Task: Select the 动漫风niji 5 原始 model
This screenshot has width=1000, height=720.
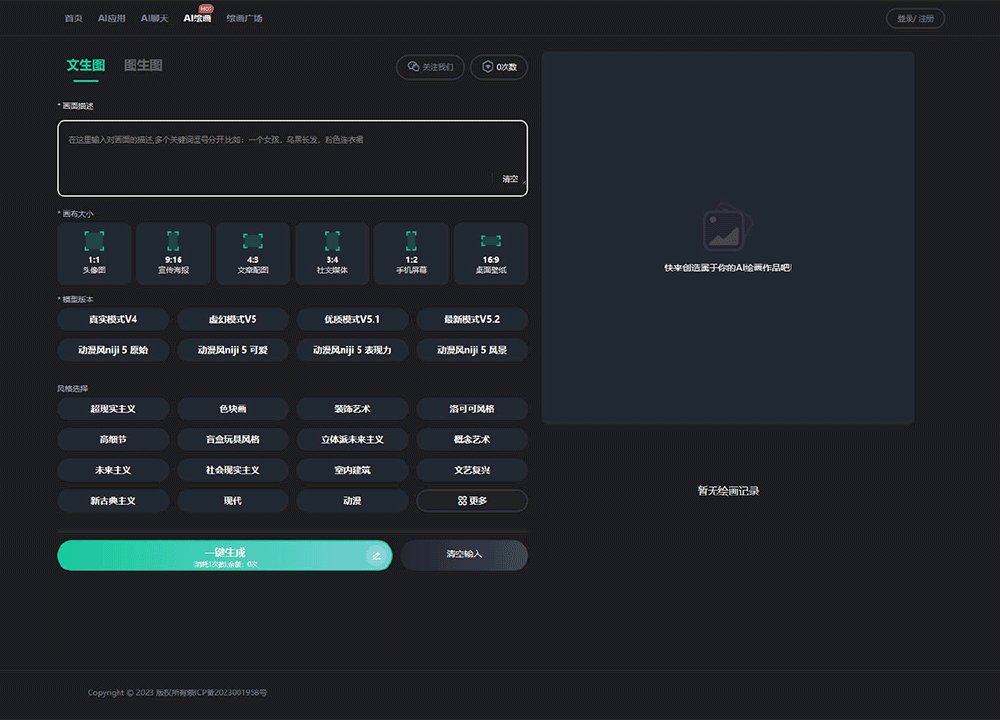Action: (113, 350)
